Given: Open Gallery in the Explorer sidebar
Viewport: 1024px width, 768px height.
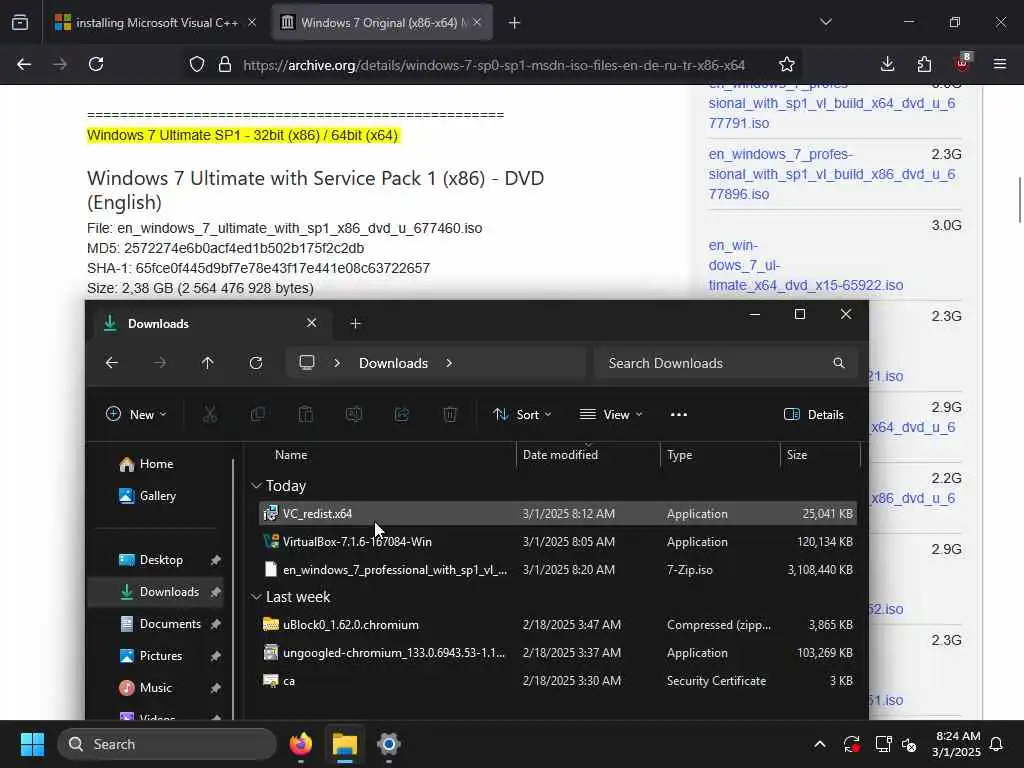Looking at the screenshot, I should (155, 496).
